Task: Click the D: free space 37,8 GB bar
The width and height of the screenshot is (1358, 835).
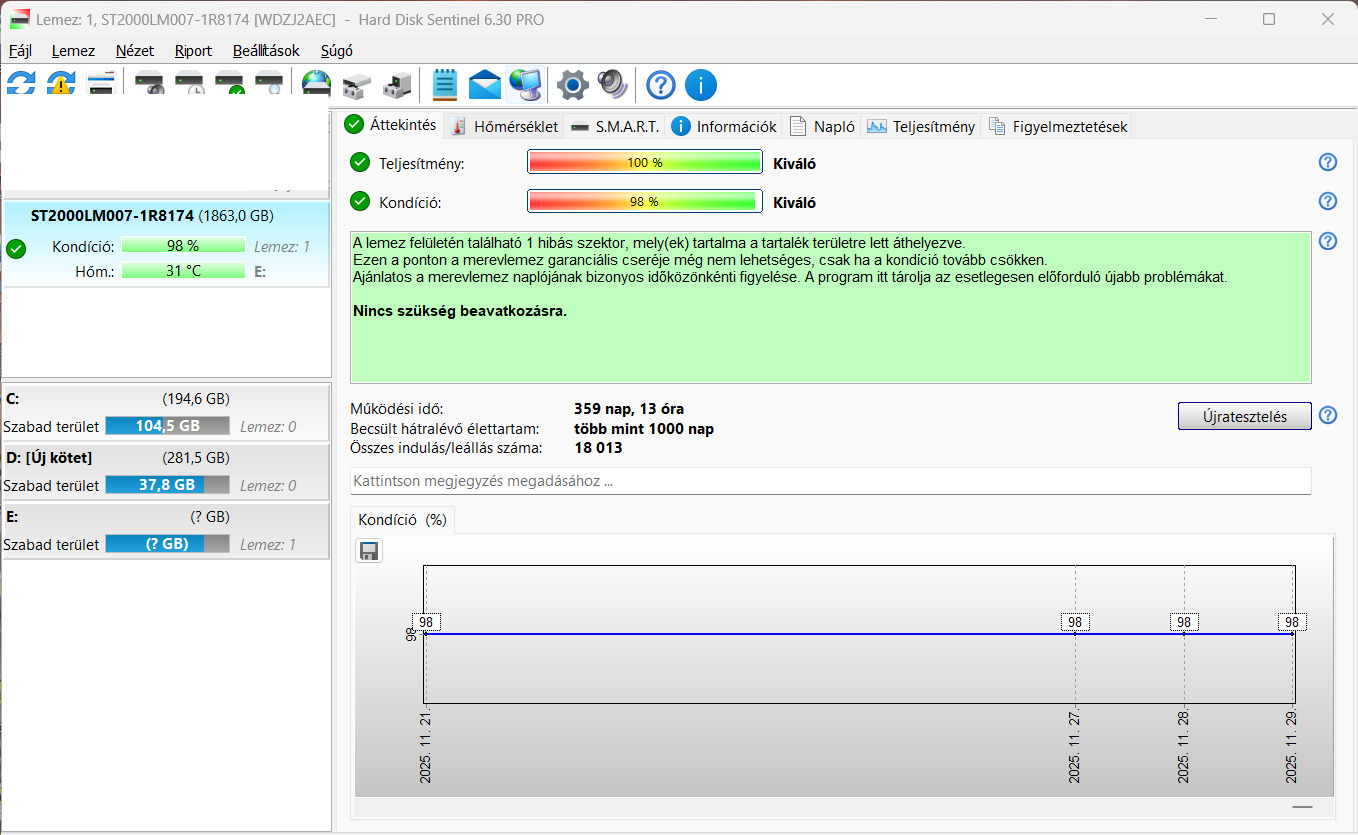Action: point(167,485)
